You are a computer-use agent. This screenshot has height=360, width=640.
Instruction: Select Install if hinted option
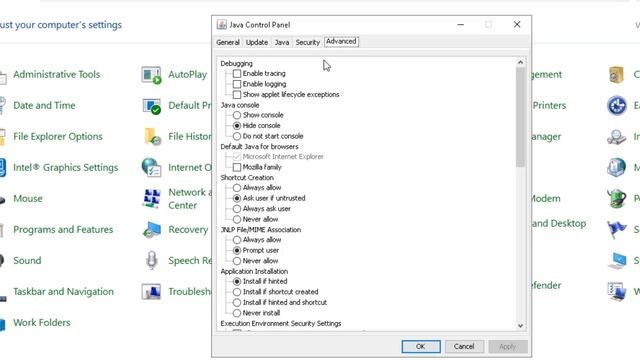point(237,282)
